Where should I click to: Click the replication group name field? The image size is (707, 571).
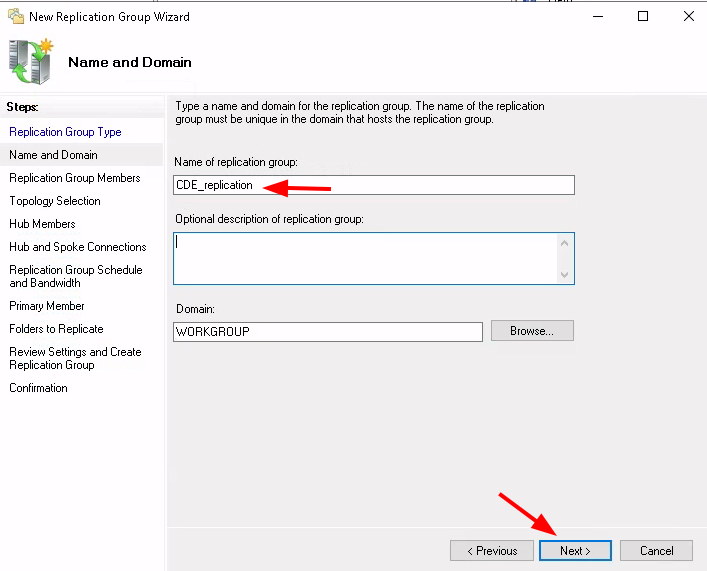click(374, 185)
